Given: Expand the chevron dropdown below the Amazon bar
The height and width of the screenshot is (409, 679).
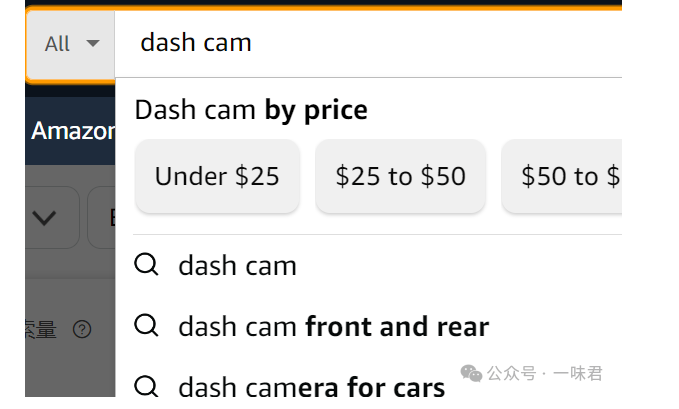Looking at the screenshot, I should [44, 218].
